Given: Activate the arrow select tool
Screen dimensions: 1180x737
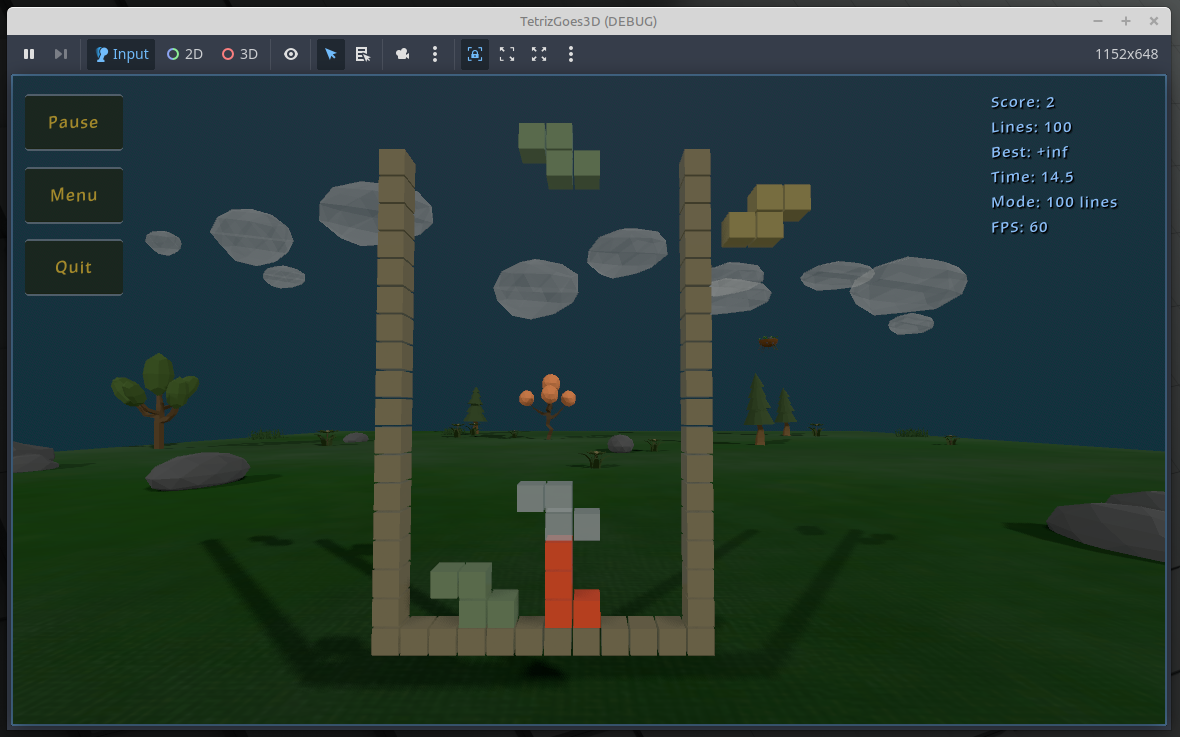Looking at the screenshot, I should click(x=330, y=54).
